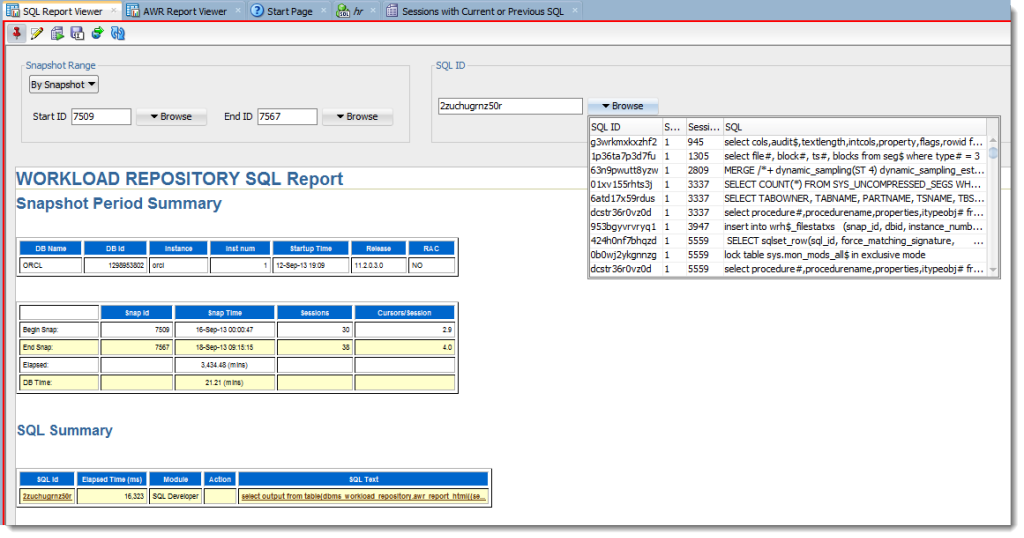The width and height of the screenshot is (1024, 538).
Task: Open the By Snapshot dropdown
Action: click(x=64, y=84)
